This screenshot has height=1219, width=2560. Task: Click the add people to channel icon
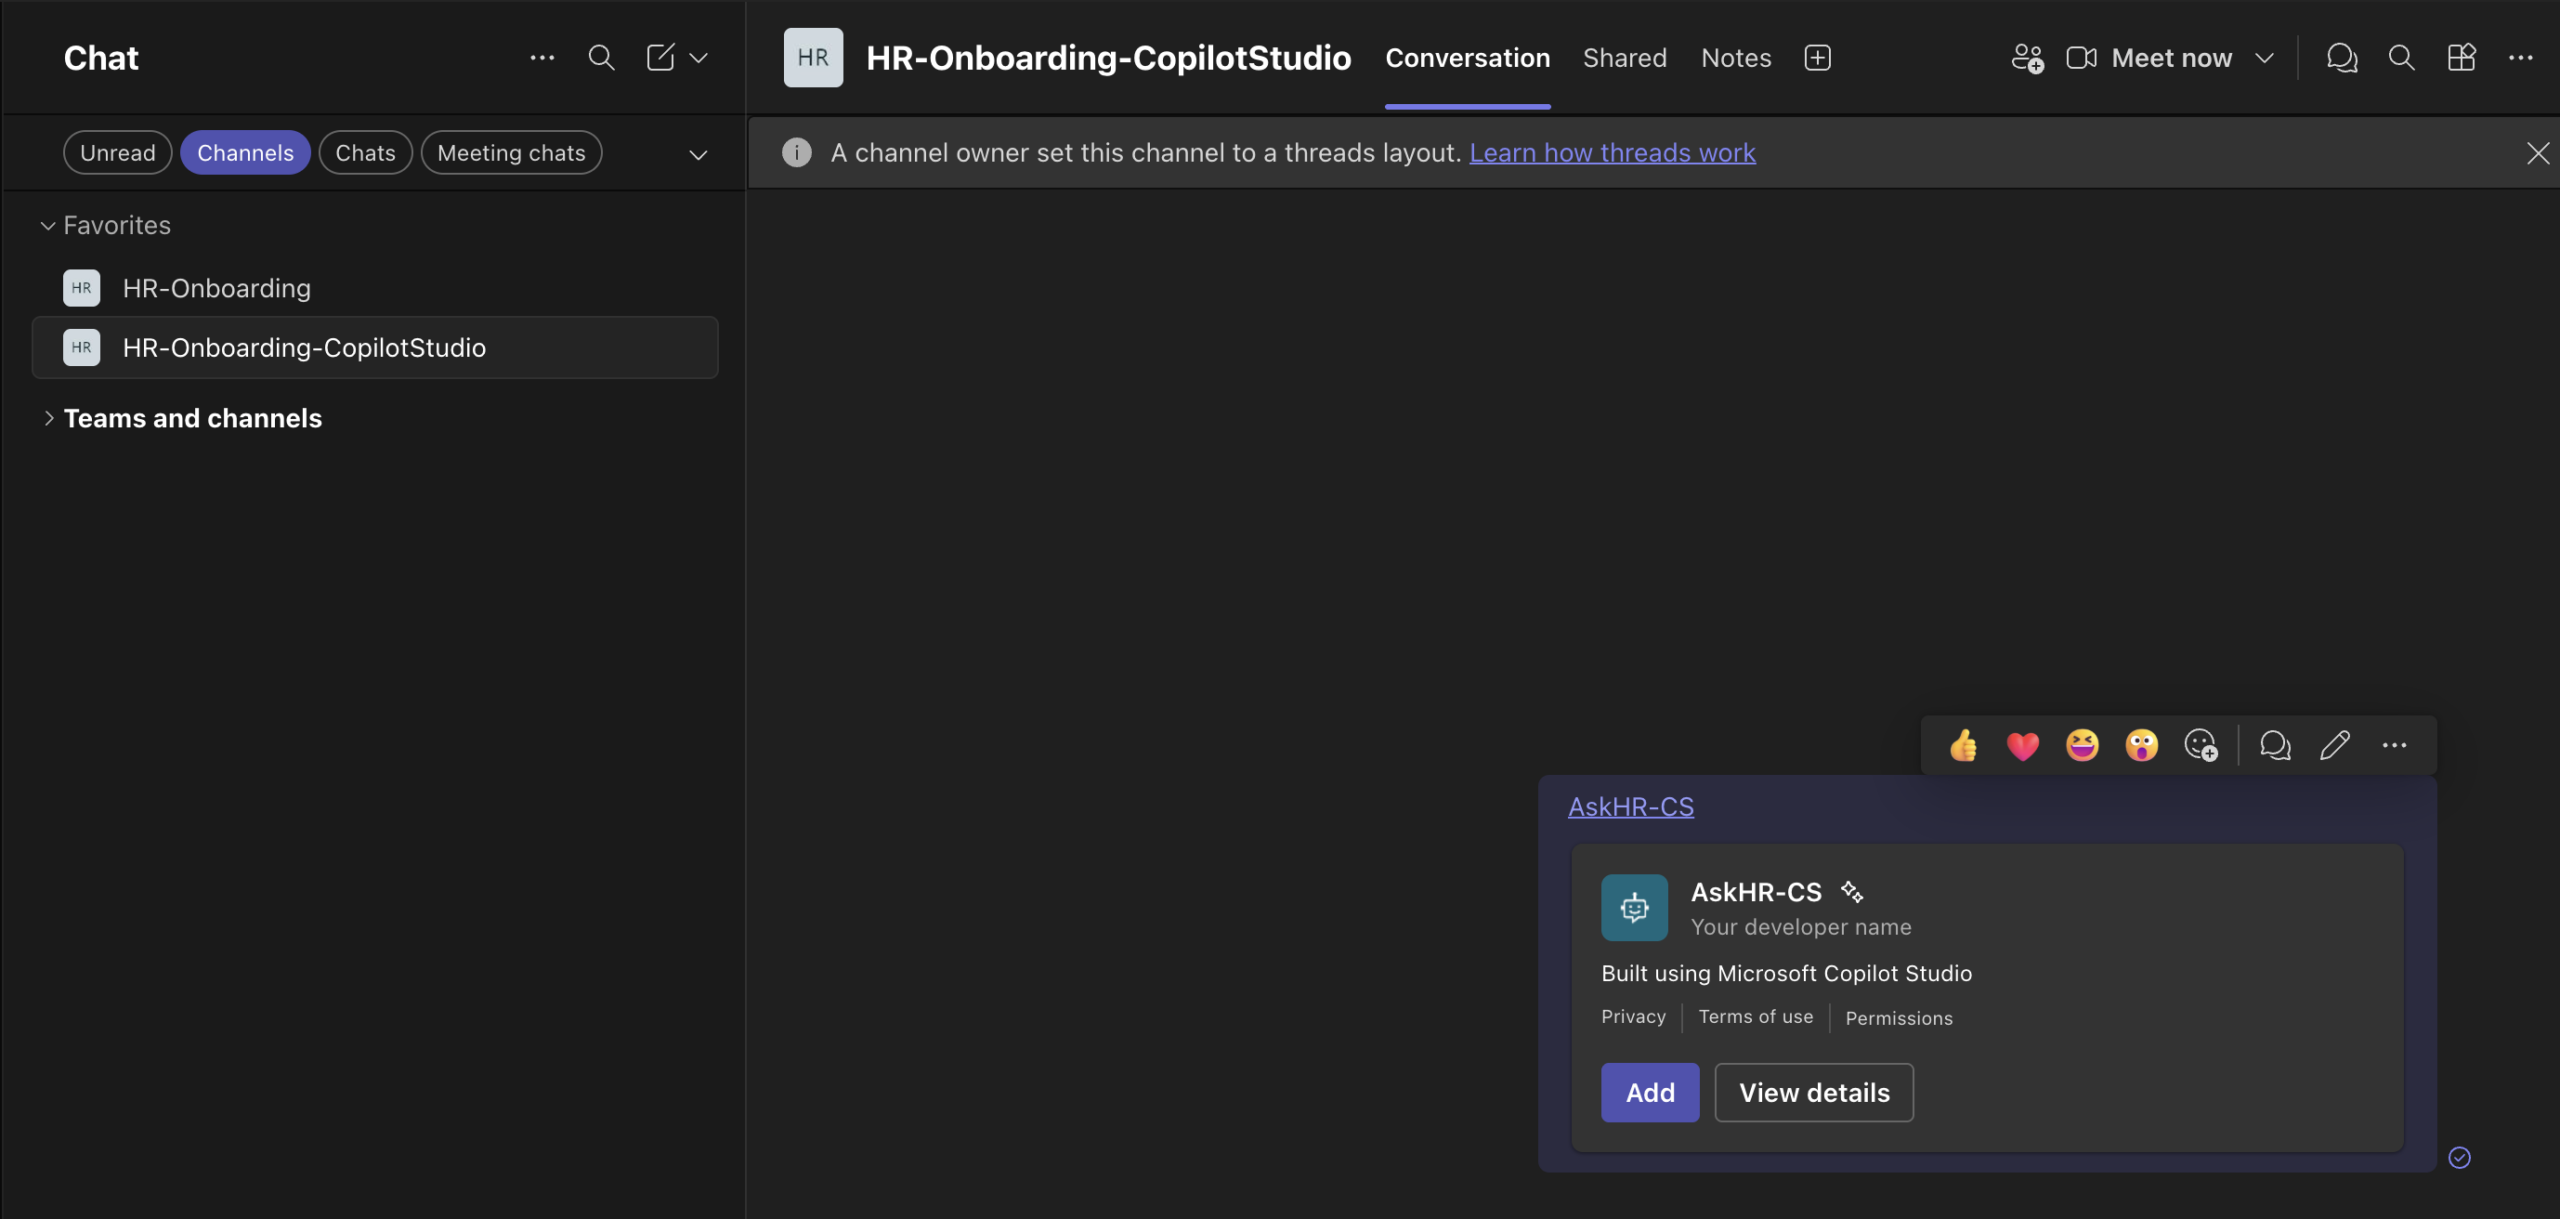coord(2028,57)
